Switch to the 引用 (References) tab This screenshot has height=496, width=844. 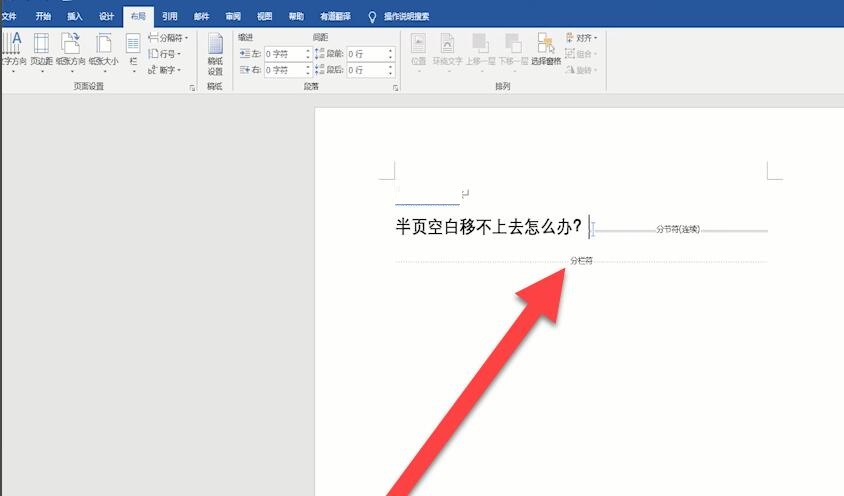170,17
